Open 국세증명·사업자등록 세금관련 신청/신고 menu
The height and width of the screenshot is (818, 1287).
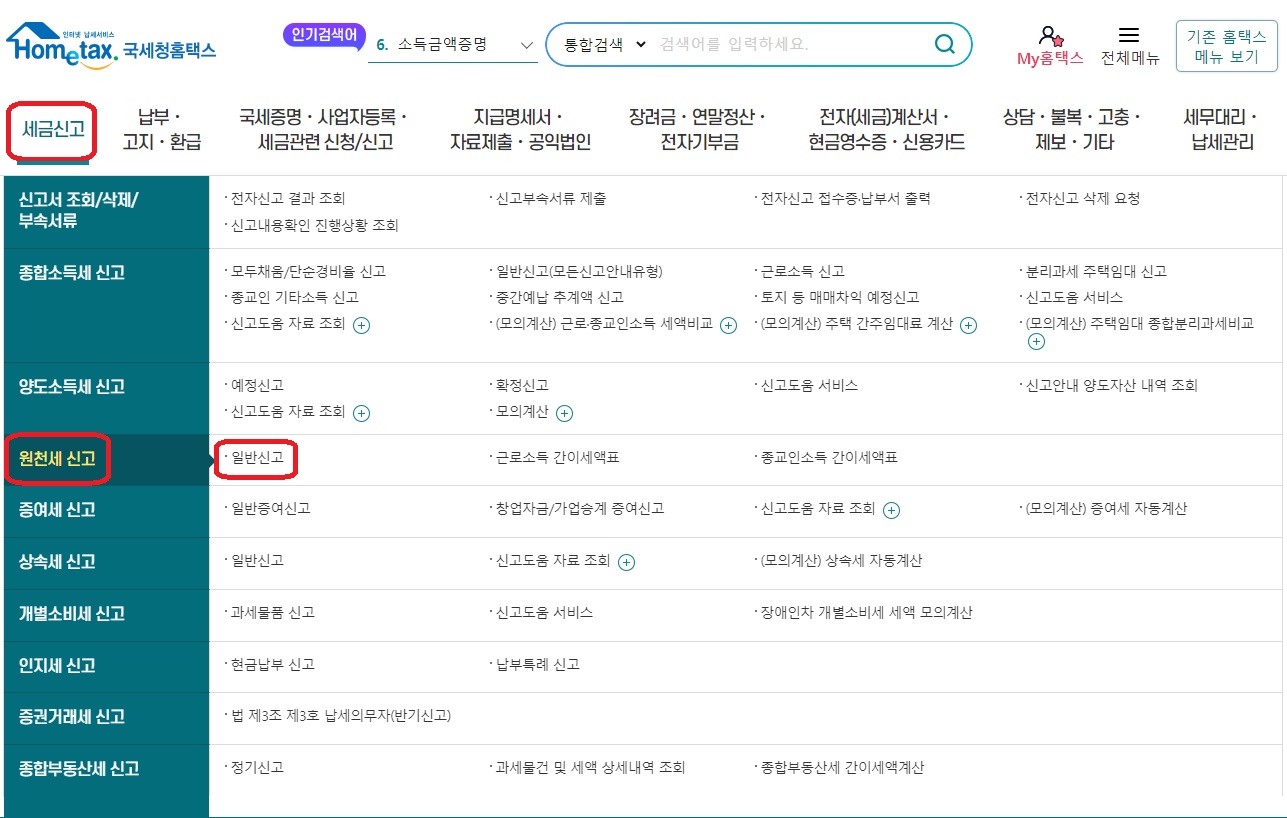(324, 129)
